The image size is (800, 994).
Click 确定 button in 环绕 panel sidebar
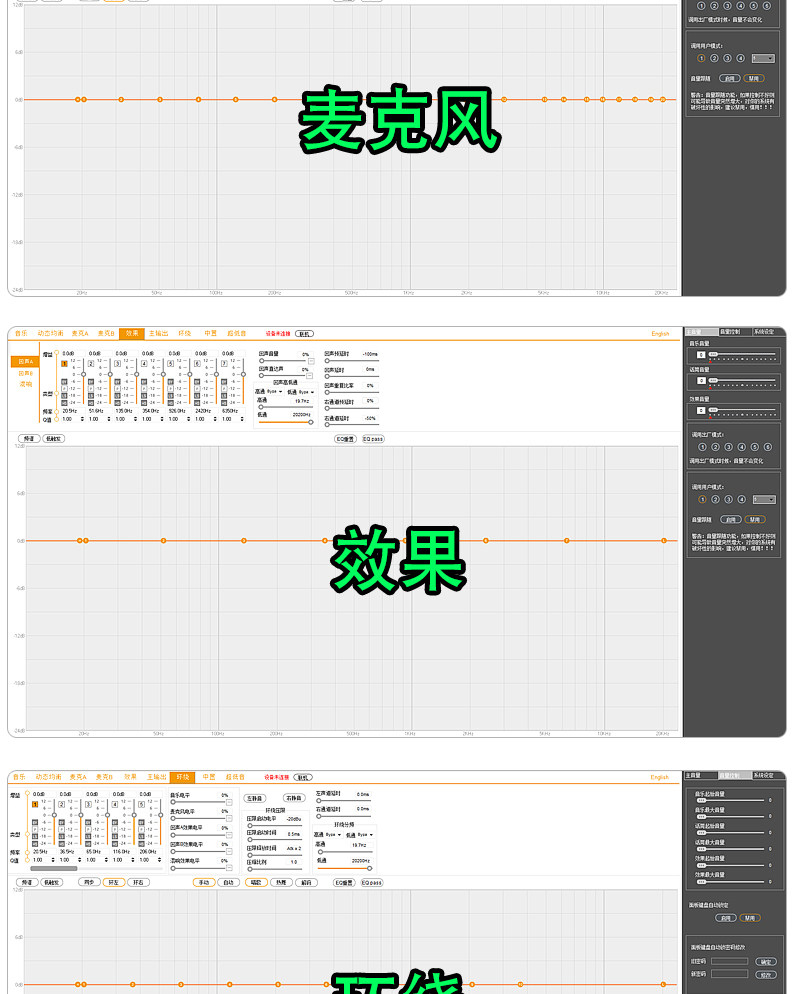(x=766, y=962)
